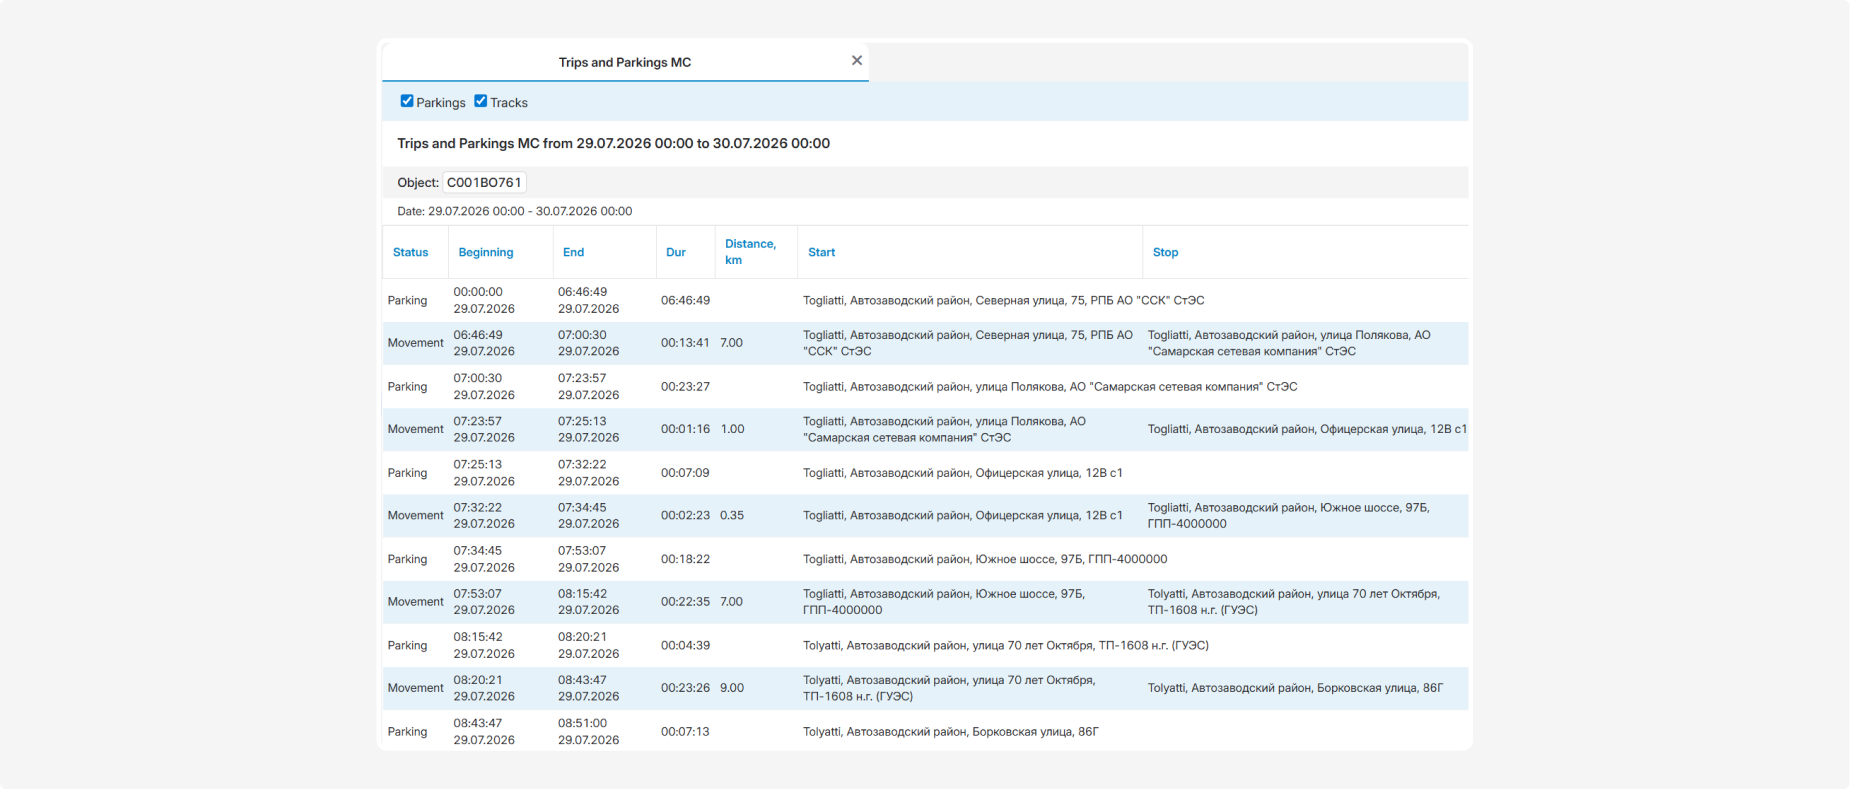Uncheck the Parkings checkbox
The width and height of the screenshot is (1850, 789).
tap(407, 101)
